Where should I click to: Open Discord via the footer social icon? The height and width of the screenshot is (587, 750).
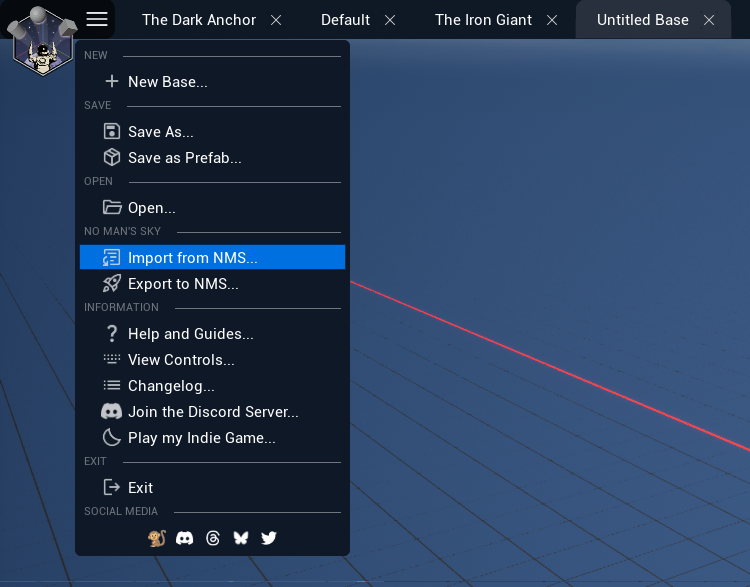point(184,538)
